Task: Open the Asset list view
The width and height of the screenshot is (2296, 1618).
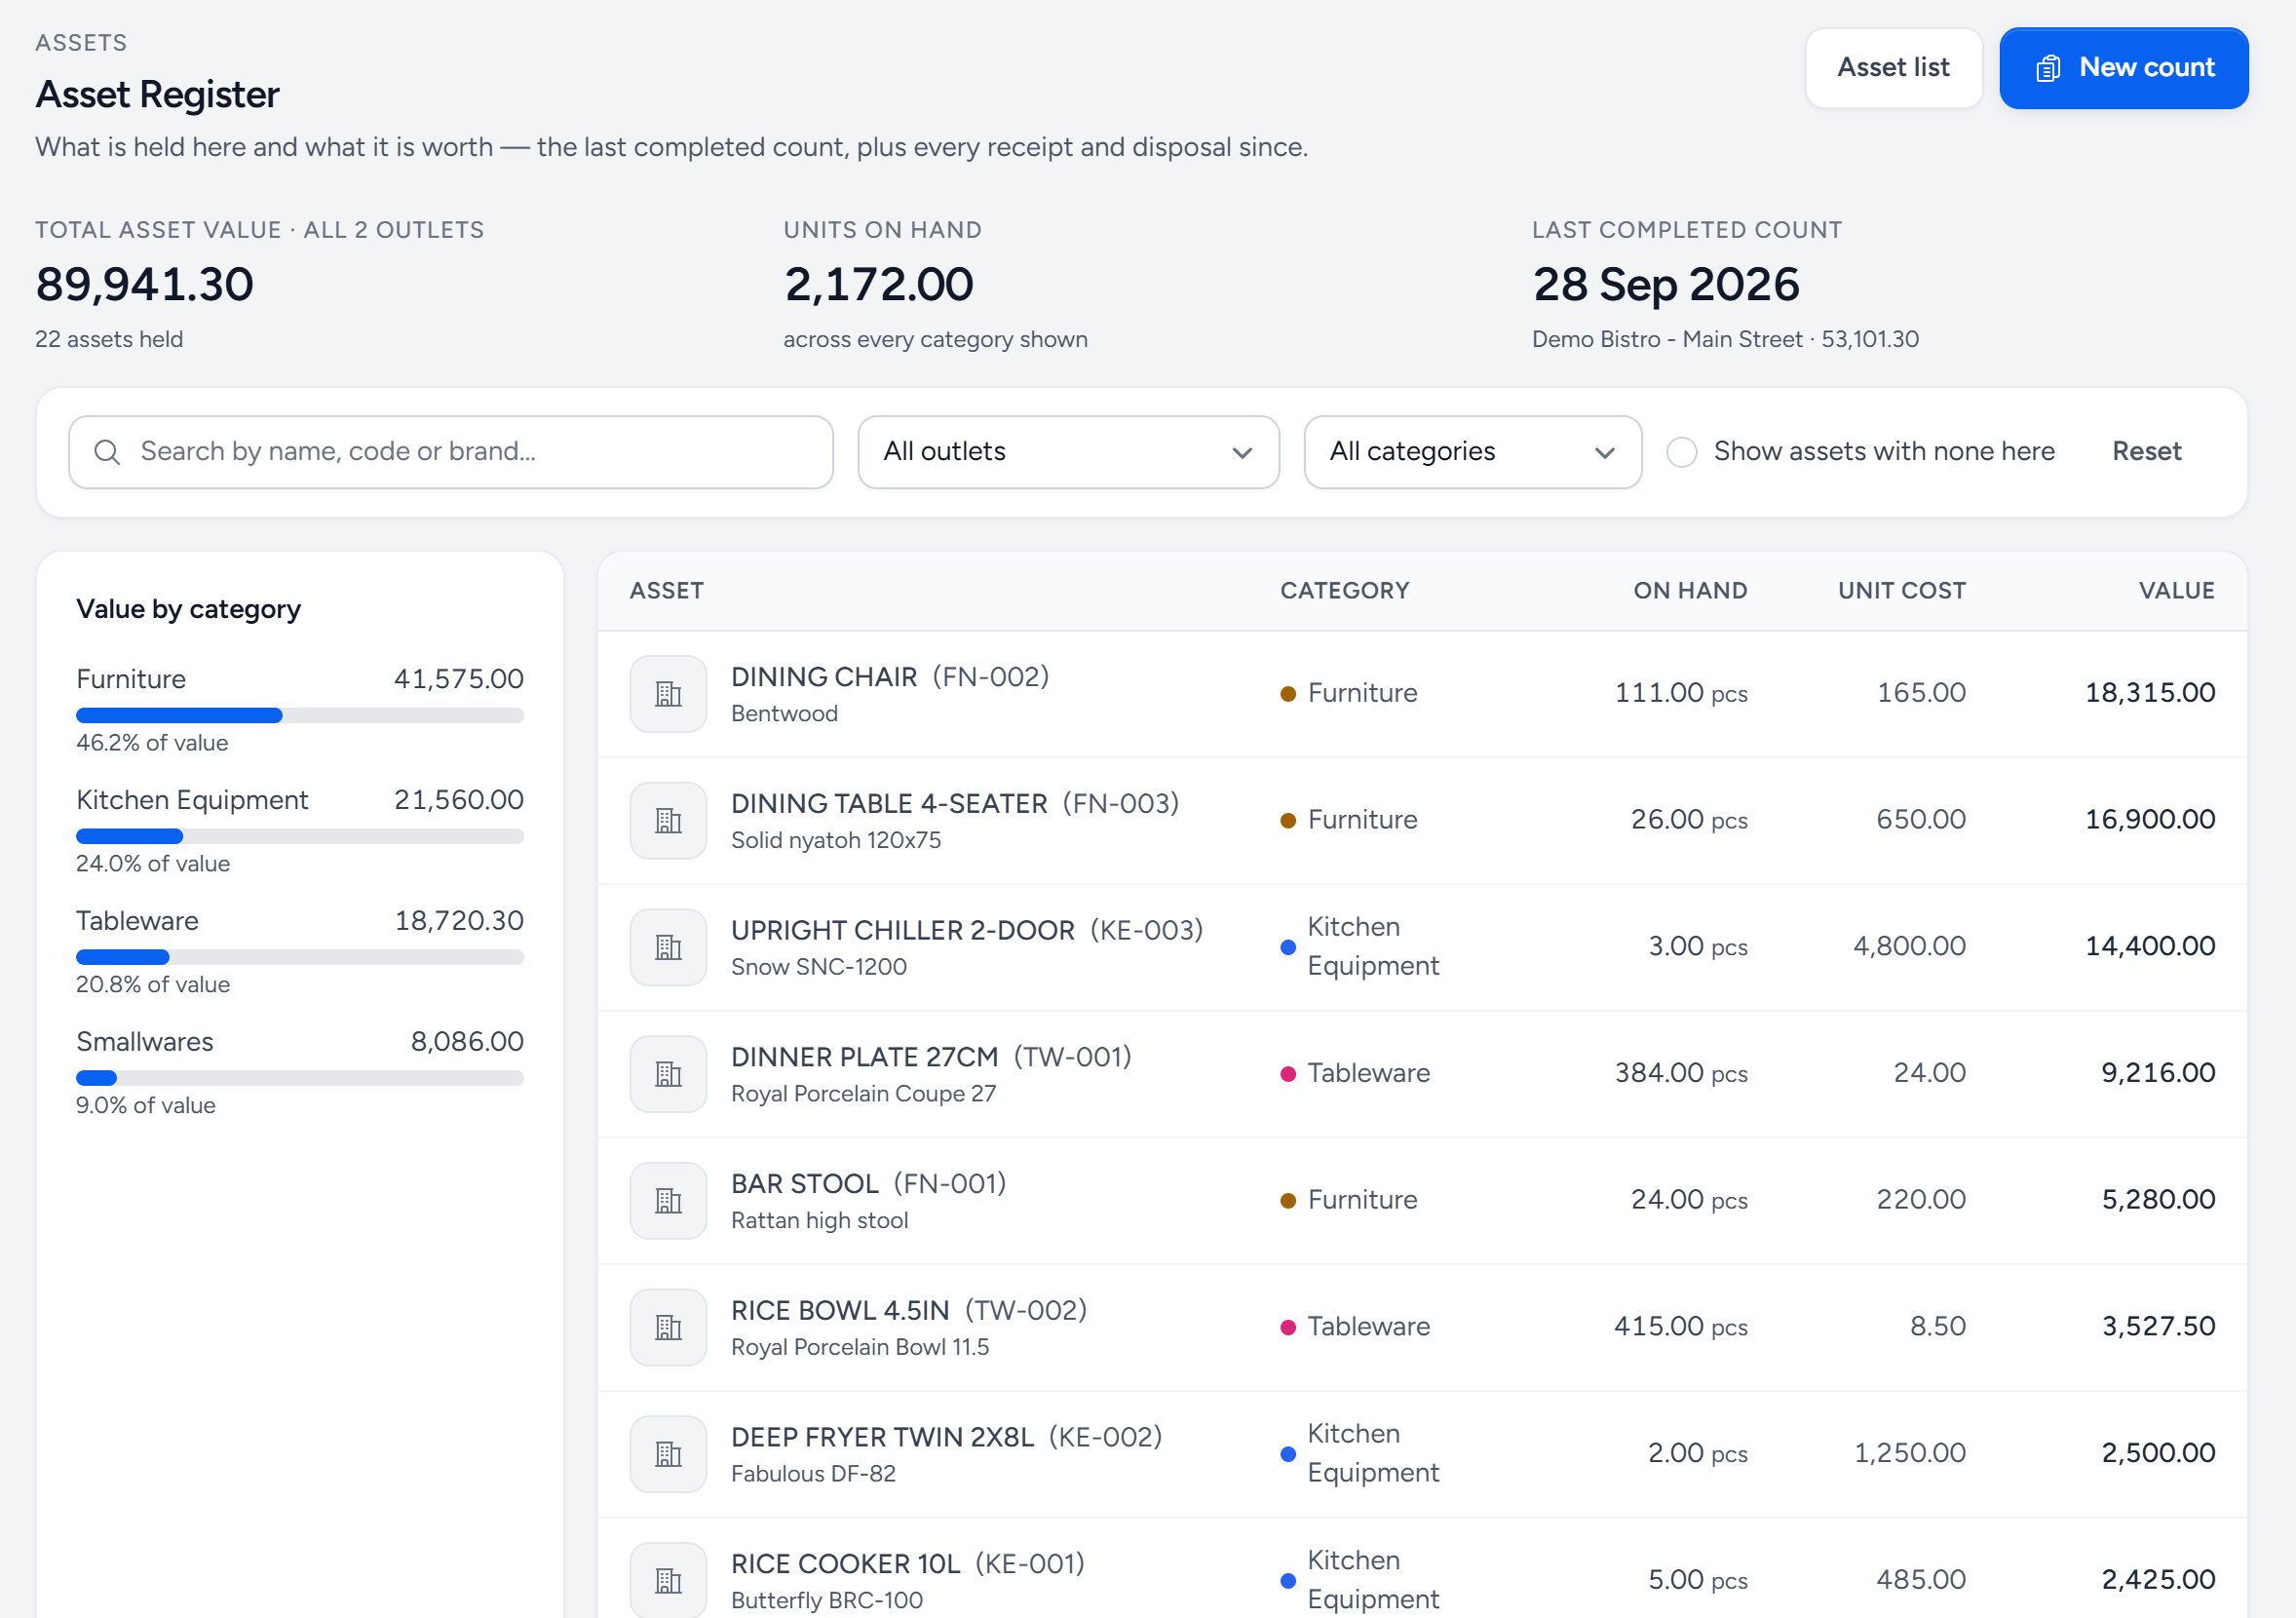Action: coord(1893,68)
